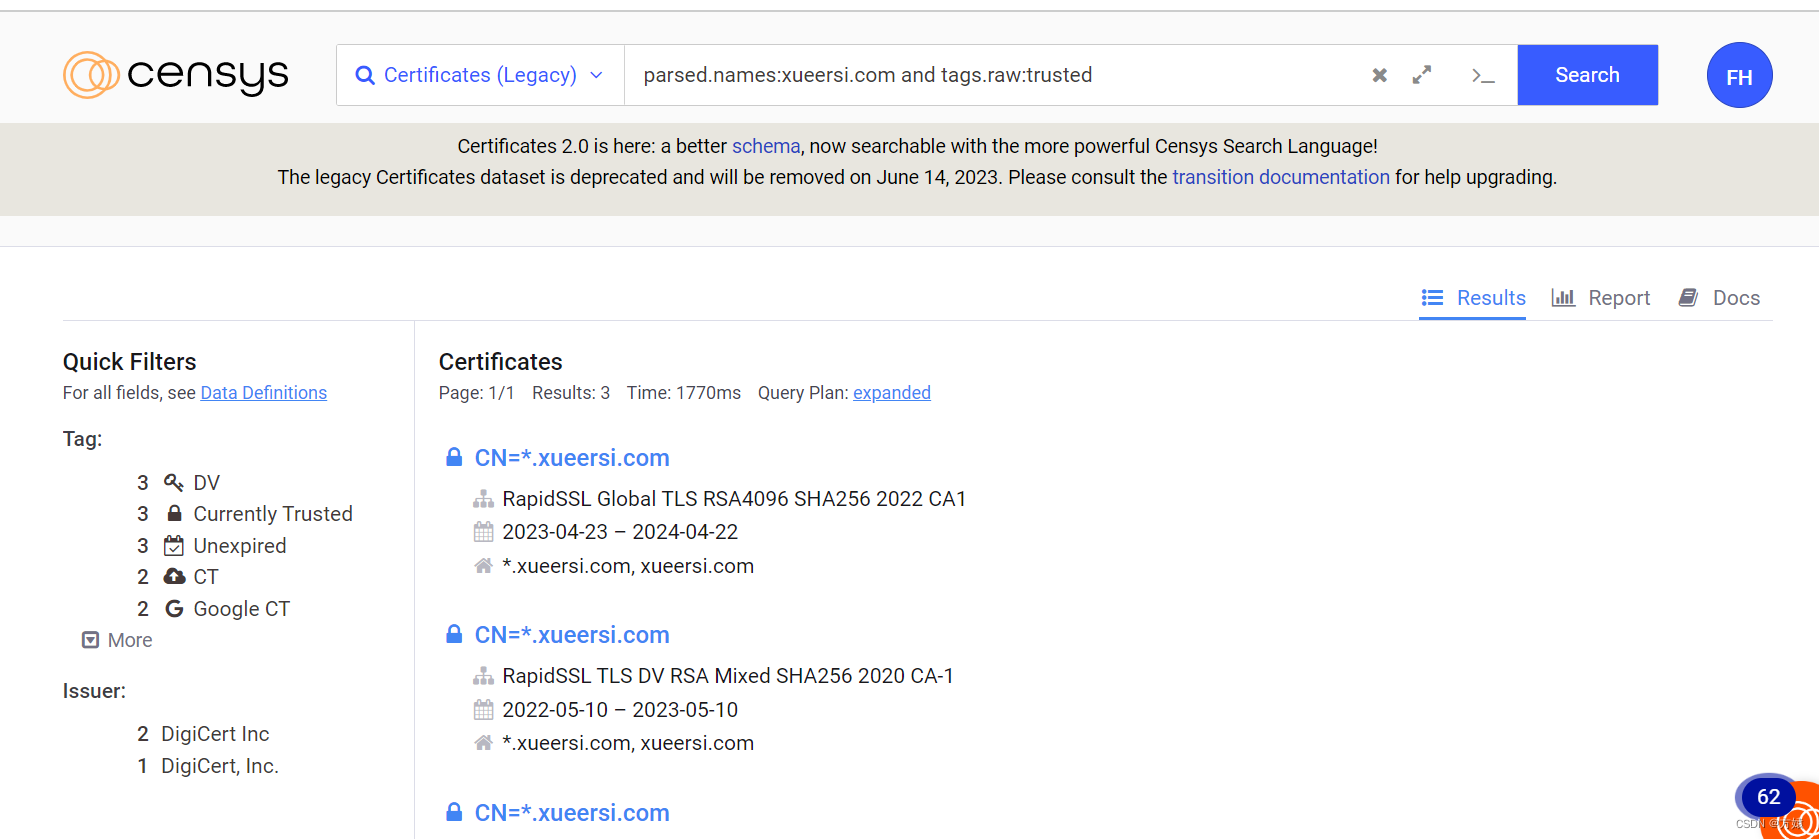Select text RapidSSL TLS DV RSA Mixed SHA256 2020 CA-1

tap(728, 676)
